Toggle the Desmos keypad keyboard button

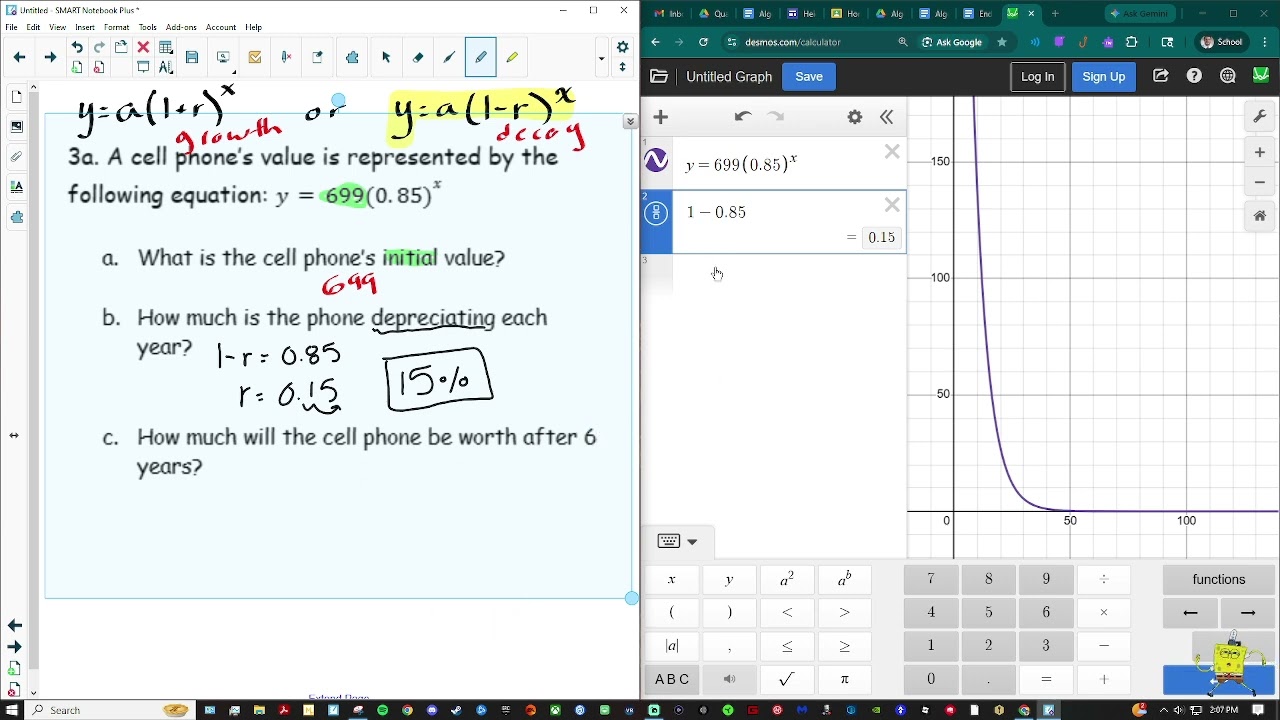tap(677, 541)
